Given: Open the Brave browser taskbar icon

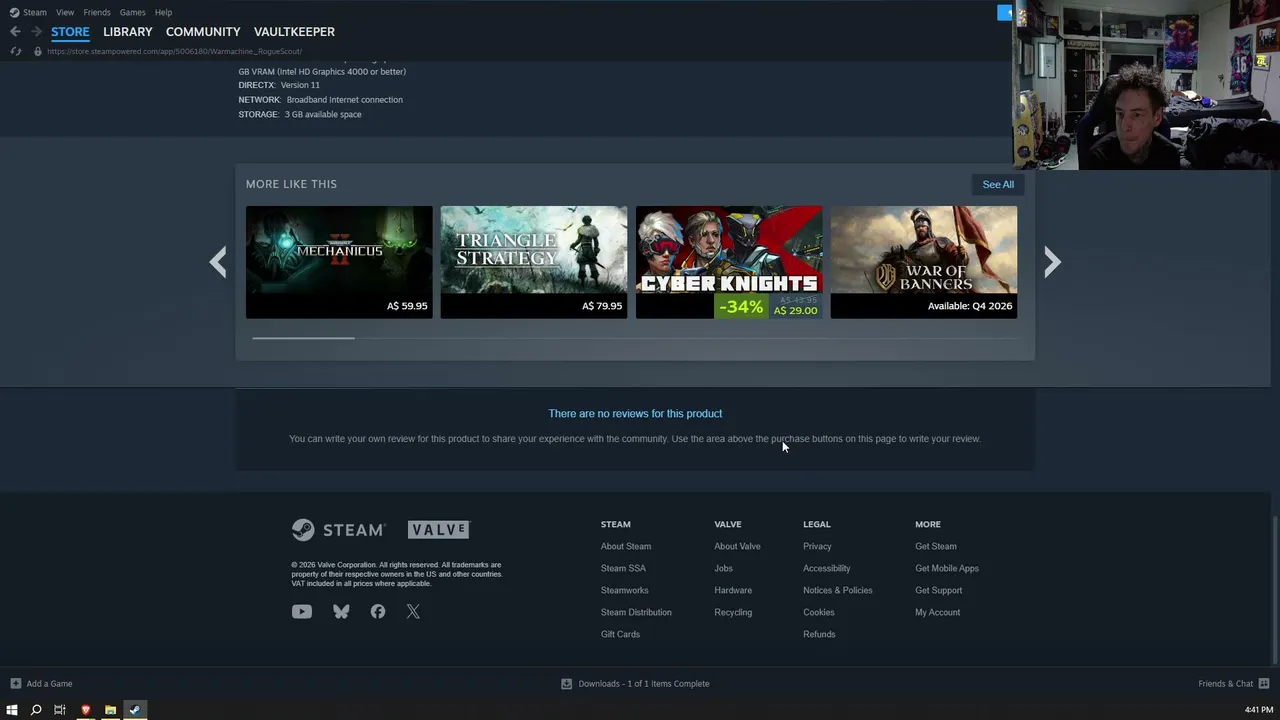Looking at the screenshot, I should [85, 710].
